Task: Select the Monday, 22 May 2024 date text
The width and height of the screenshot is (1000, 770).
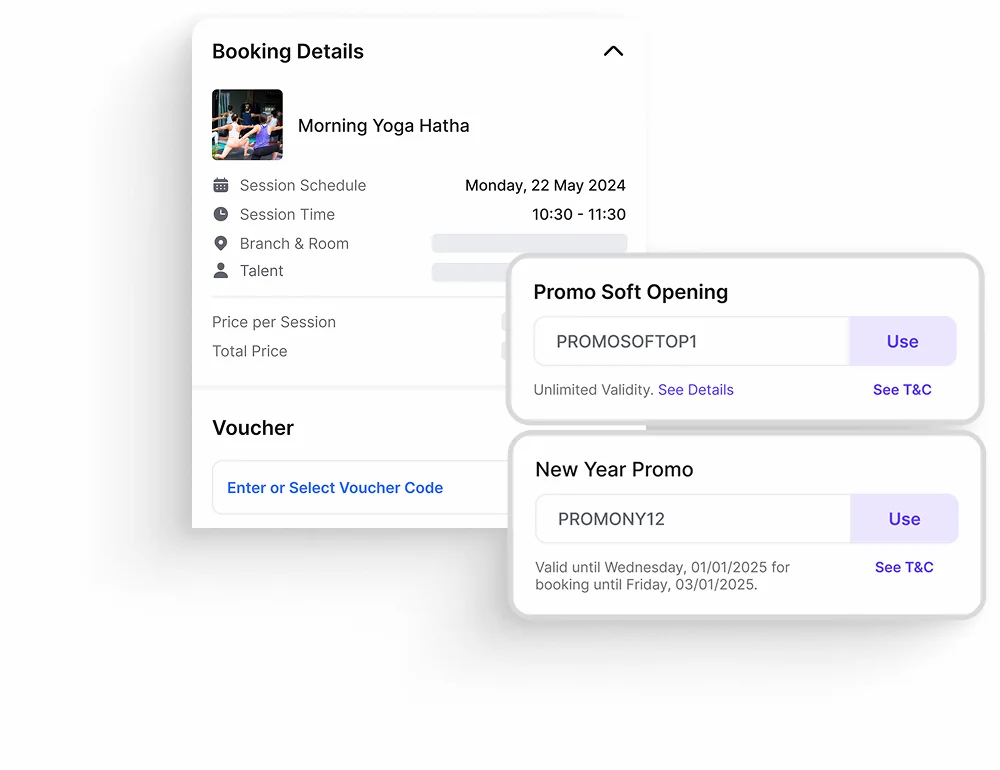Action: pos(545,185)
